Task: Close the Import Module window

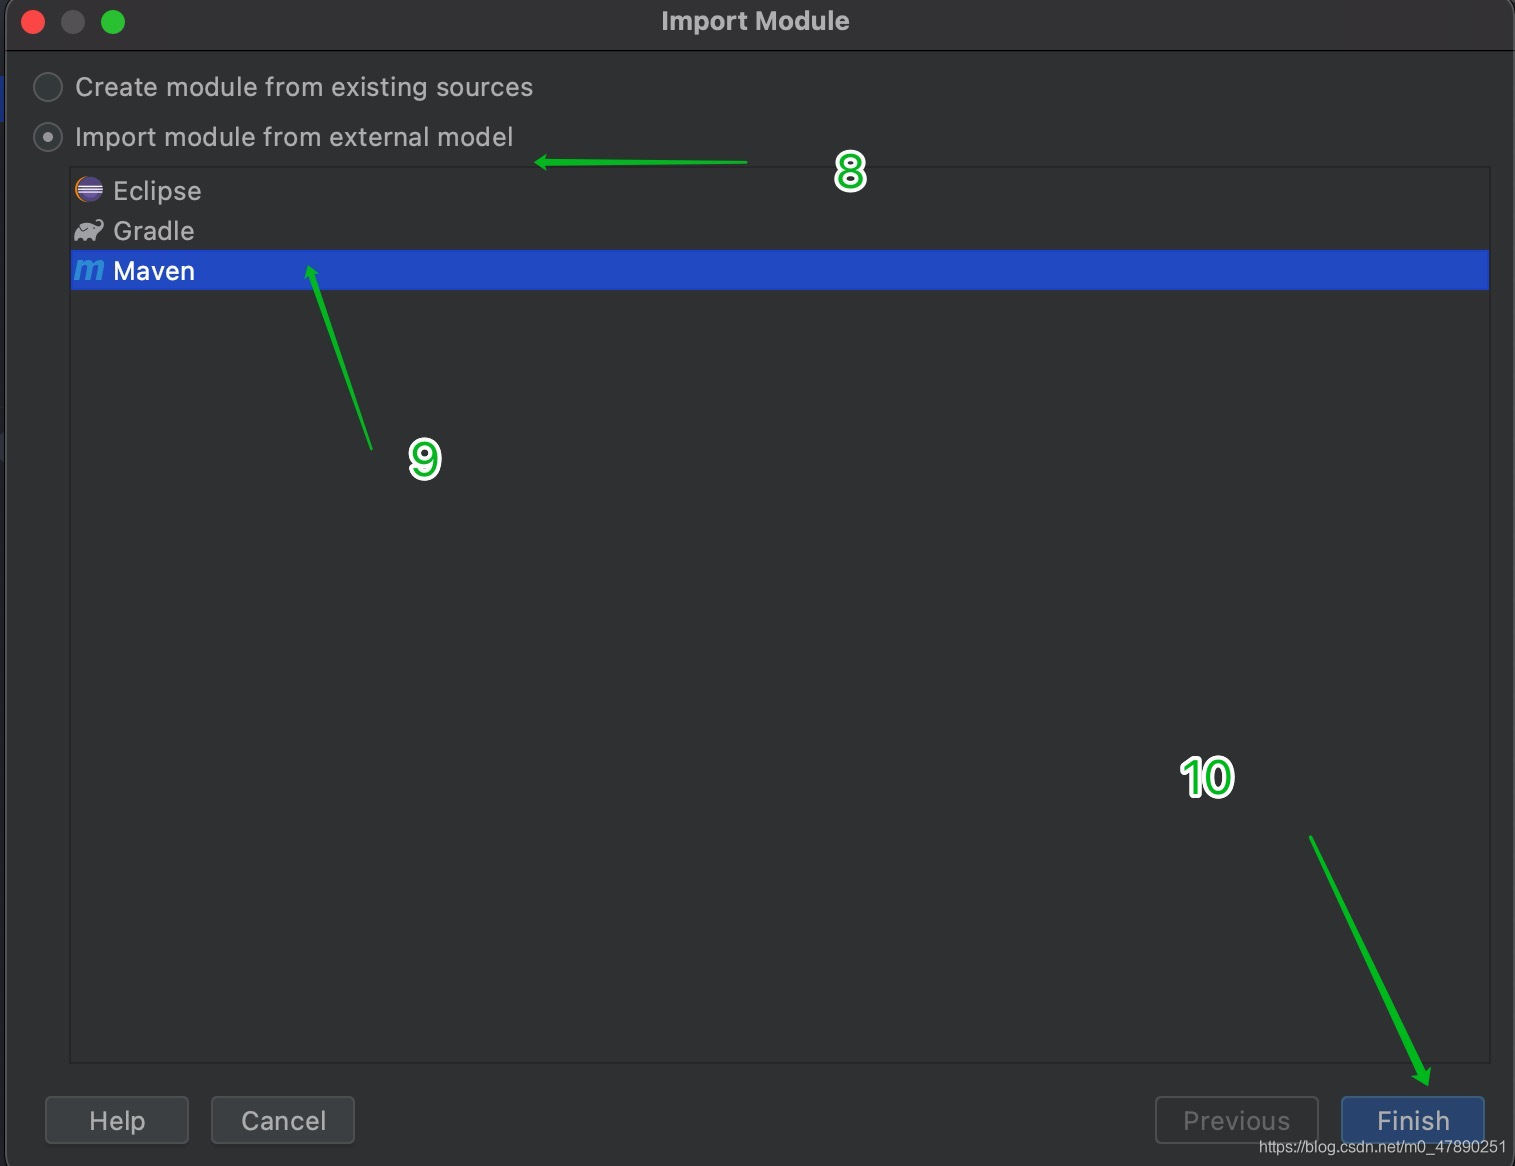Action: 33,22
